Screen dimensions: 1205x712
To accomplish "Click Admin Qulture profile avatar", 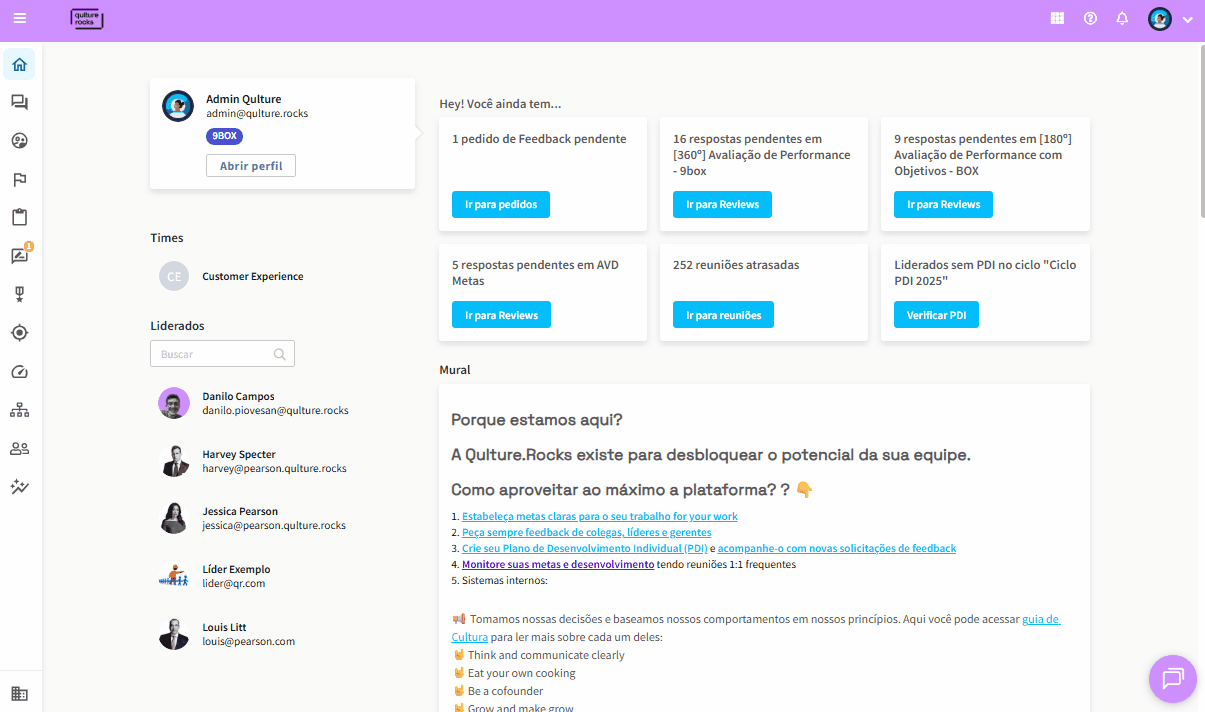I will (x=178, y=106).
